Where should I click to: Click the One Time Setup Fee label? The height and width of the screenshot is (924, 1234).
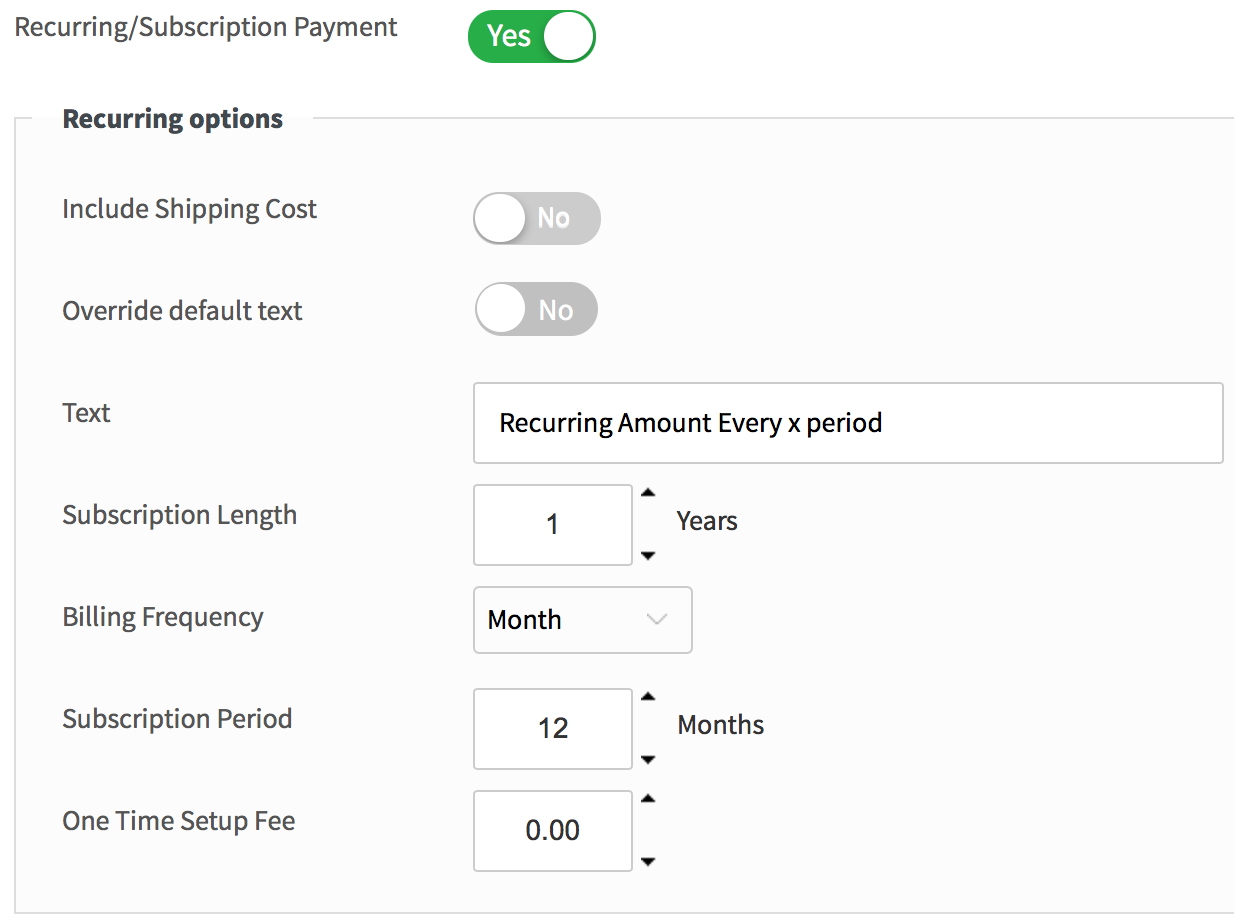(179, 821)
